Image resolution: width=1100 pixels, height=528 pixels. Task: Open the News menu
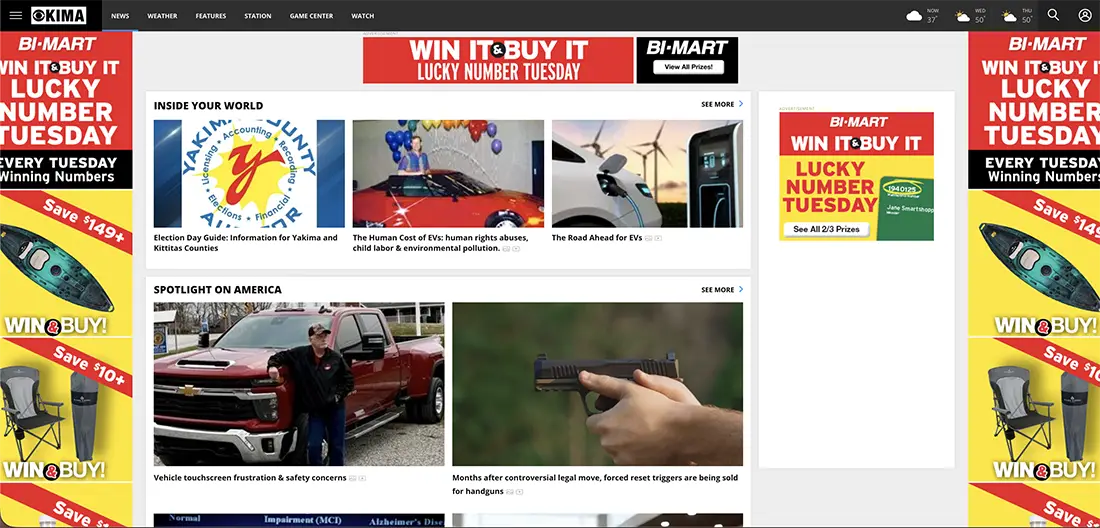[x=120, y=15]
